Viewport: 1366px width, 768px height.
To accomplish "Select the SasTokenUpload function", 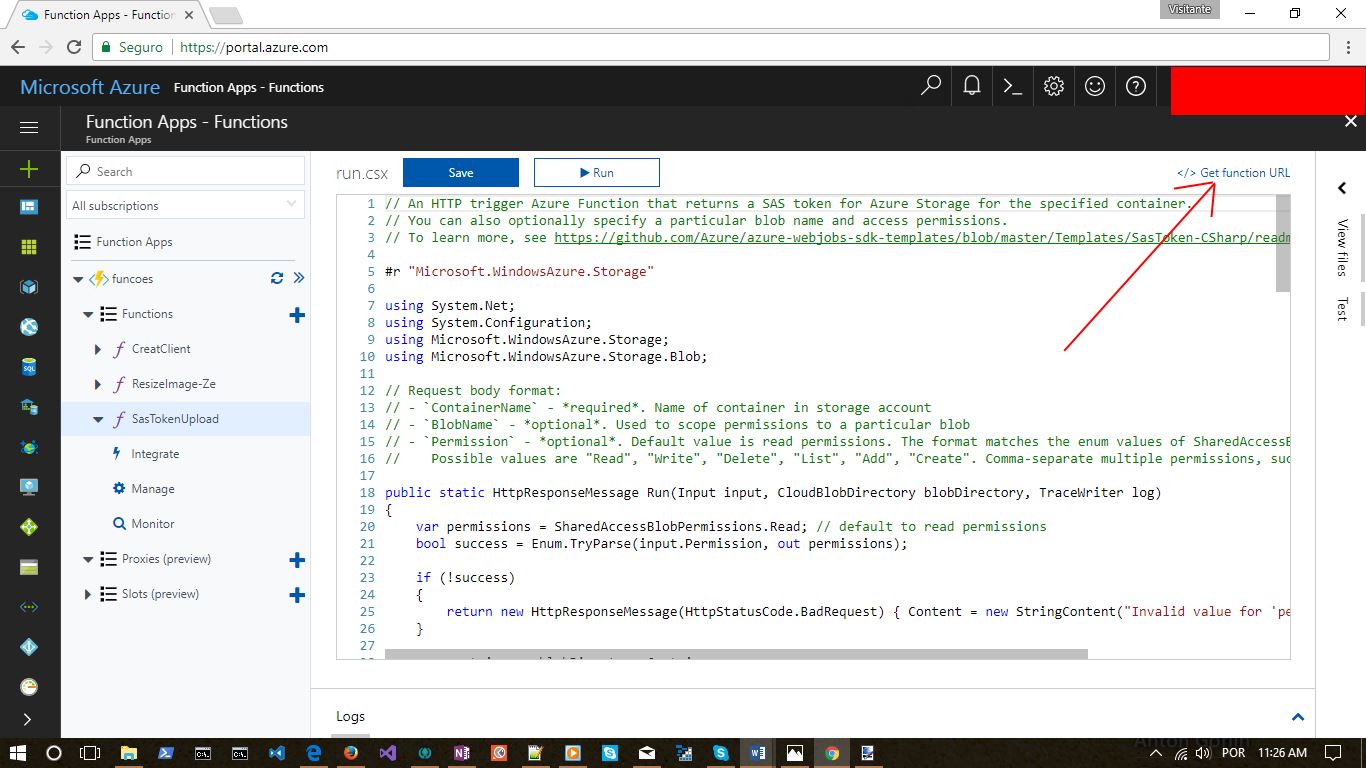I will pyautogui.click(x=175, y=419).
